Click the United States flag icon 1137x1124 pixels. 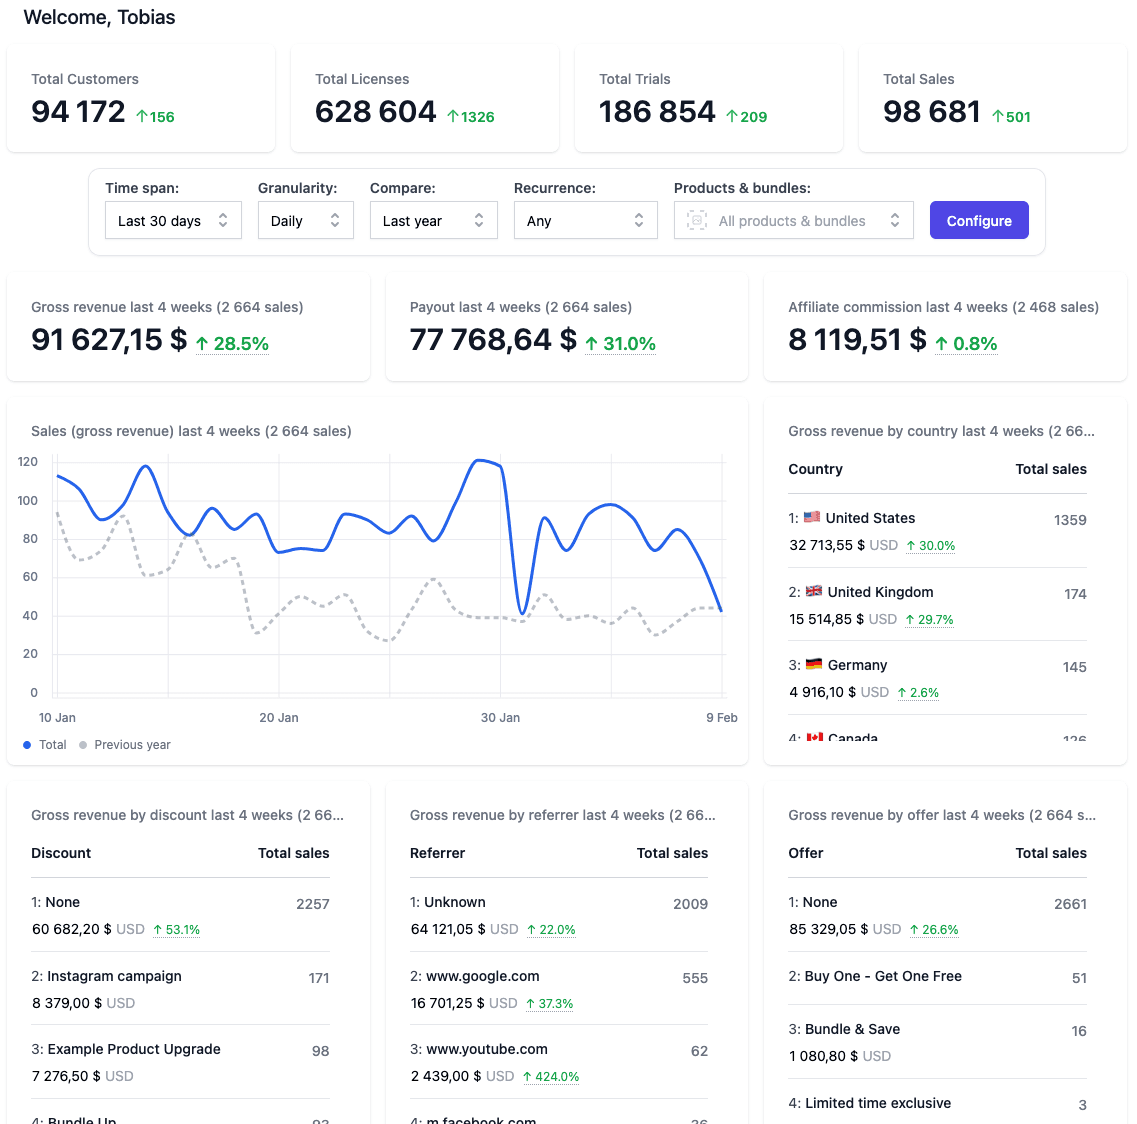813,518
